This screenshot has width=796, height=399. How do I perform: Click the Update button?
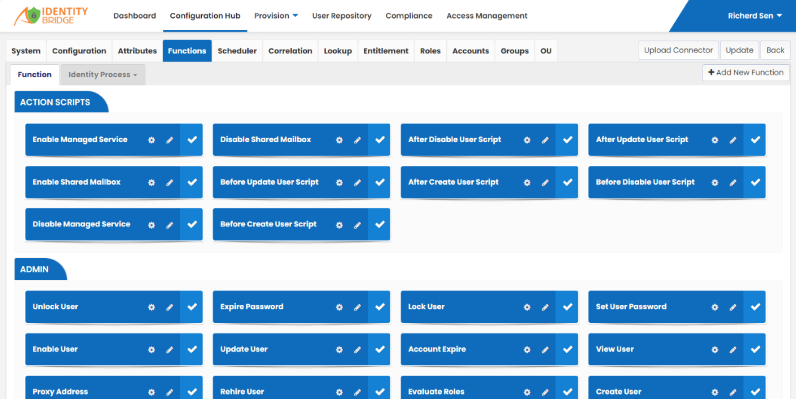(739, 50)
